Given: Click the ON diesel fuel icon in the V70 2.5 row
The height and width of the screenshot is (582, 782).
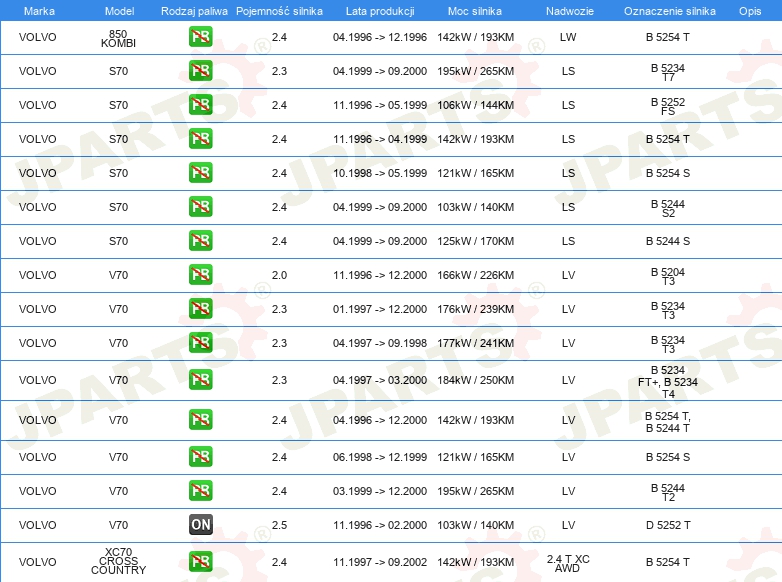Looking at the screenshot, I should tap(200, 525).
